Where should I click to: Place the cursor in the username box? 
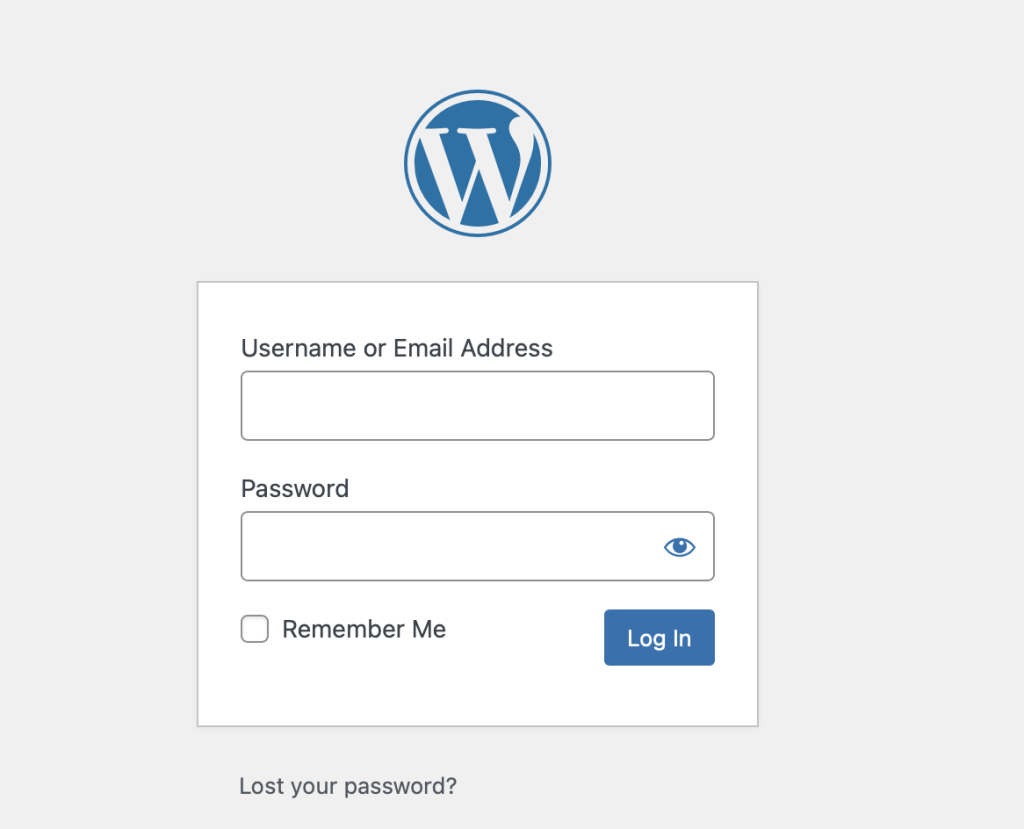pos(477,406)
